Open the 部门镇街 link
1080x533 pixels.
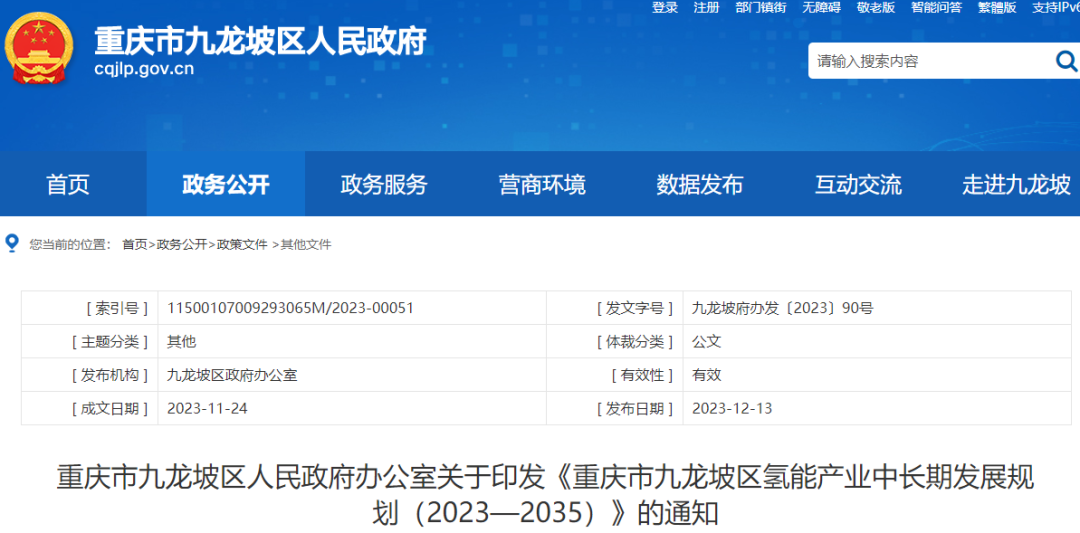pos(761,8)
